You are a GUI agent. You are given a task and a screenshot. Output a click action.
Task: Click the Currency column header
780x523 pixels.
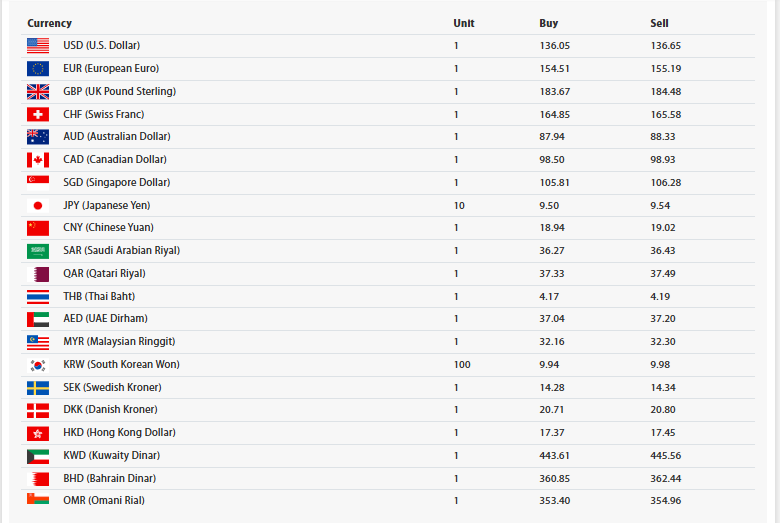(49, 23)
